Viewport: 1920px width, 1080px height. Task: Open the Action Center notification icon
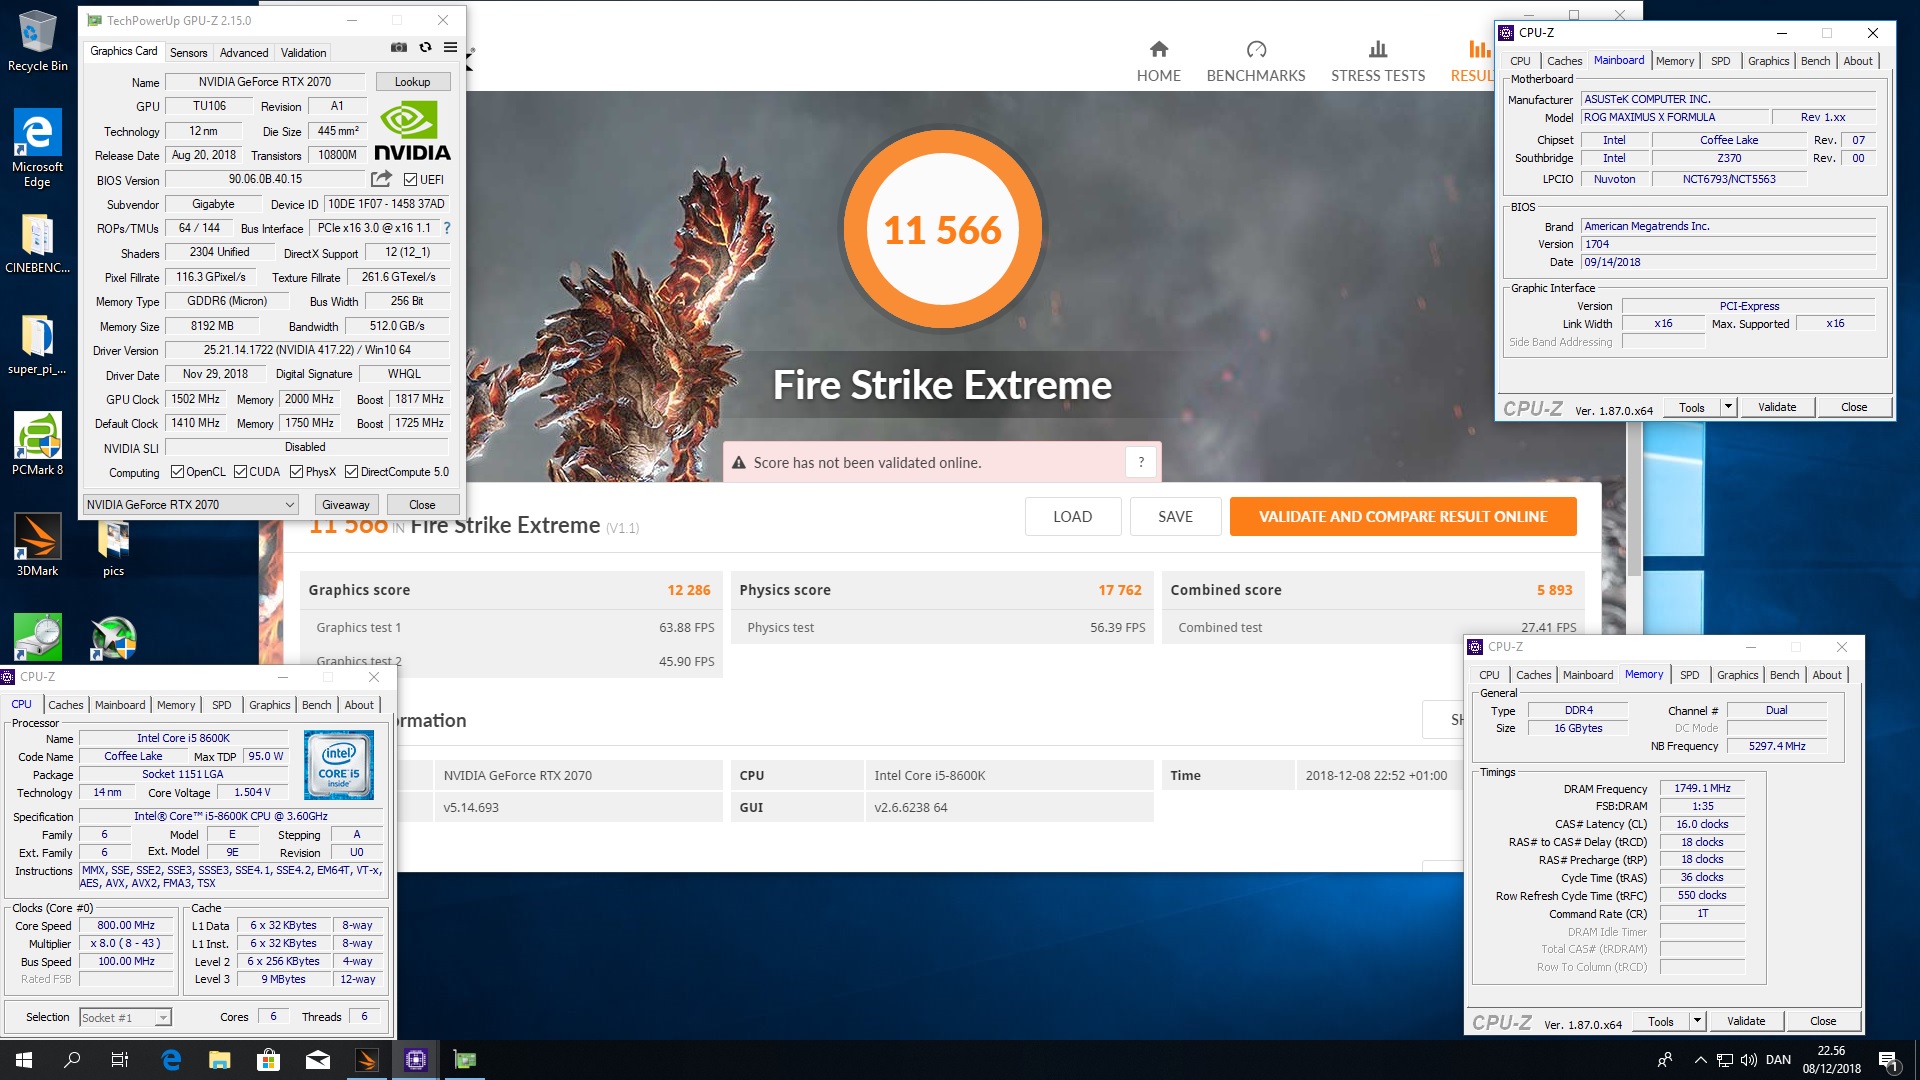(1888, 1060)
